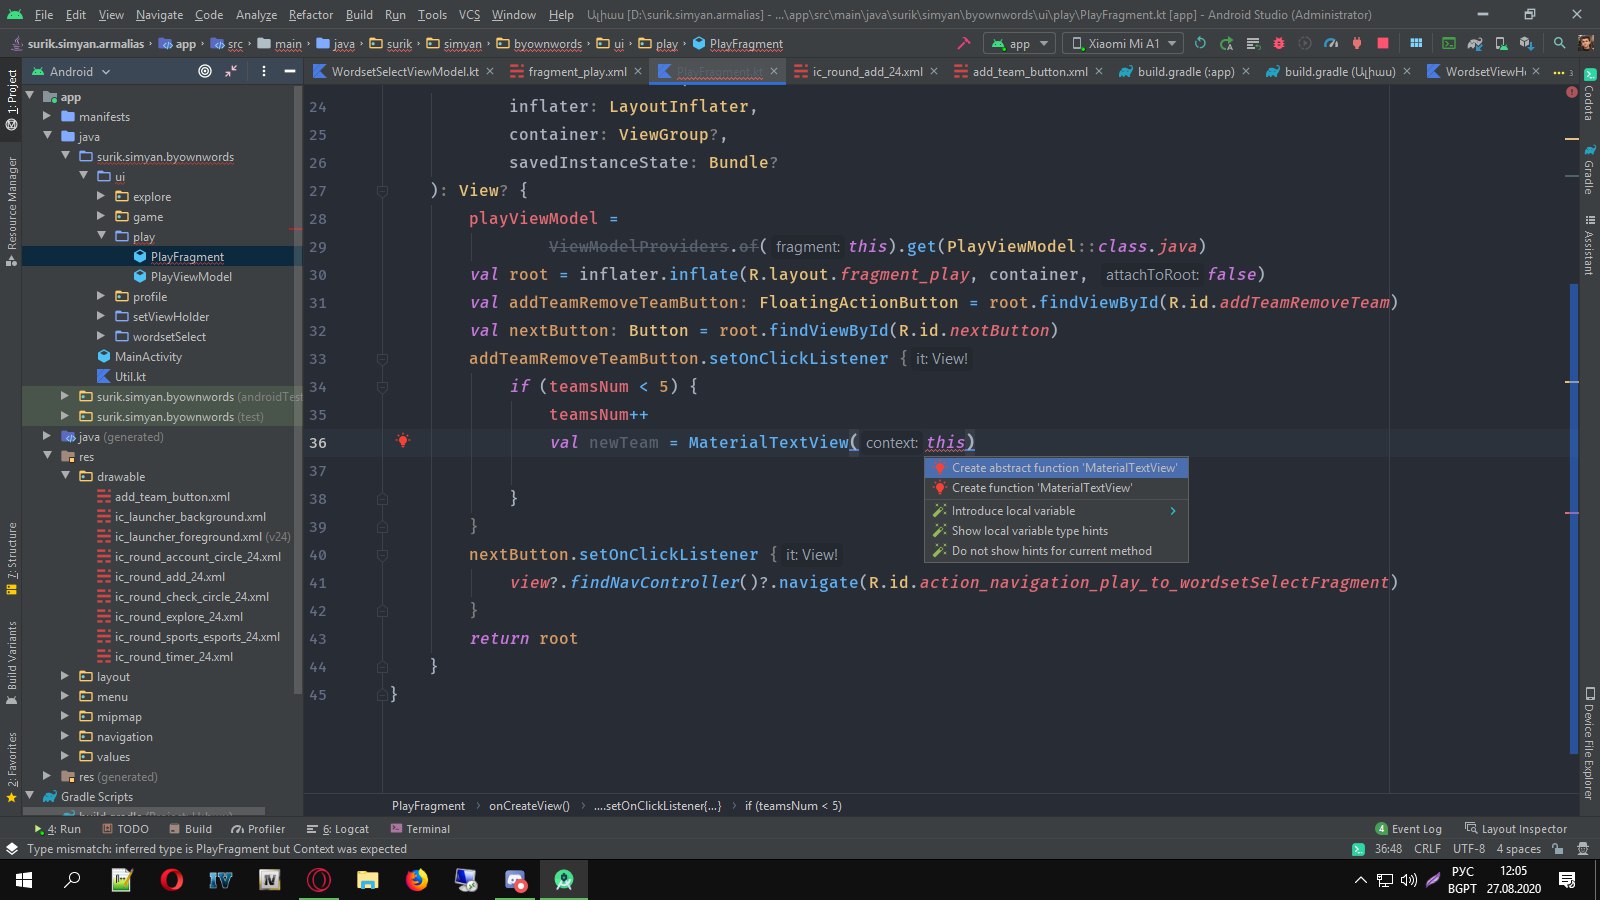
Task: Click the Windows Start button
Action: coord(24,880)
